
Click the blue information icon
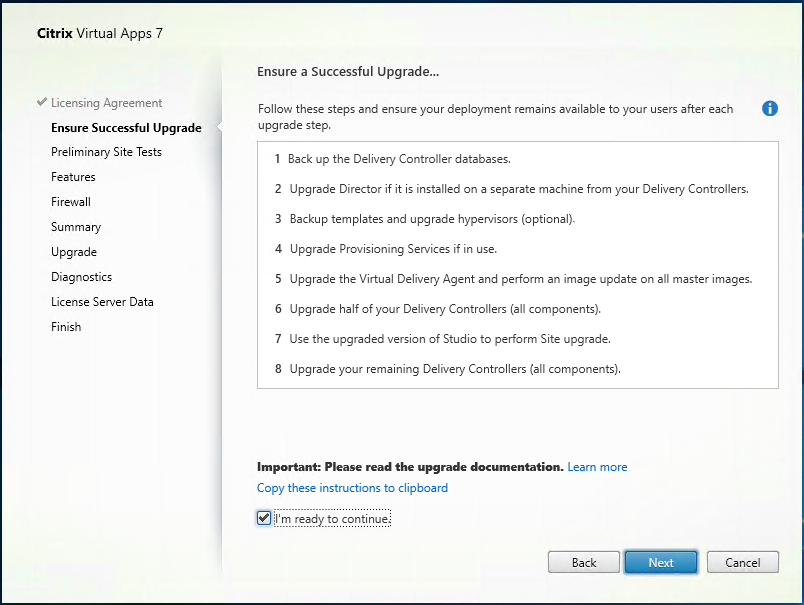[x=770, y=109]
